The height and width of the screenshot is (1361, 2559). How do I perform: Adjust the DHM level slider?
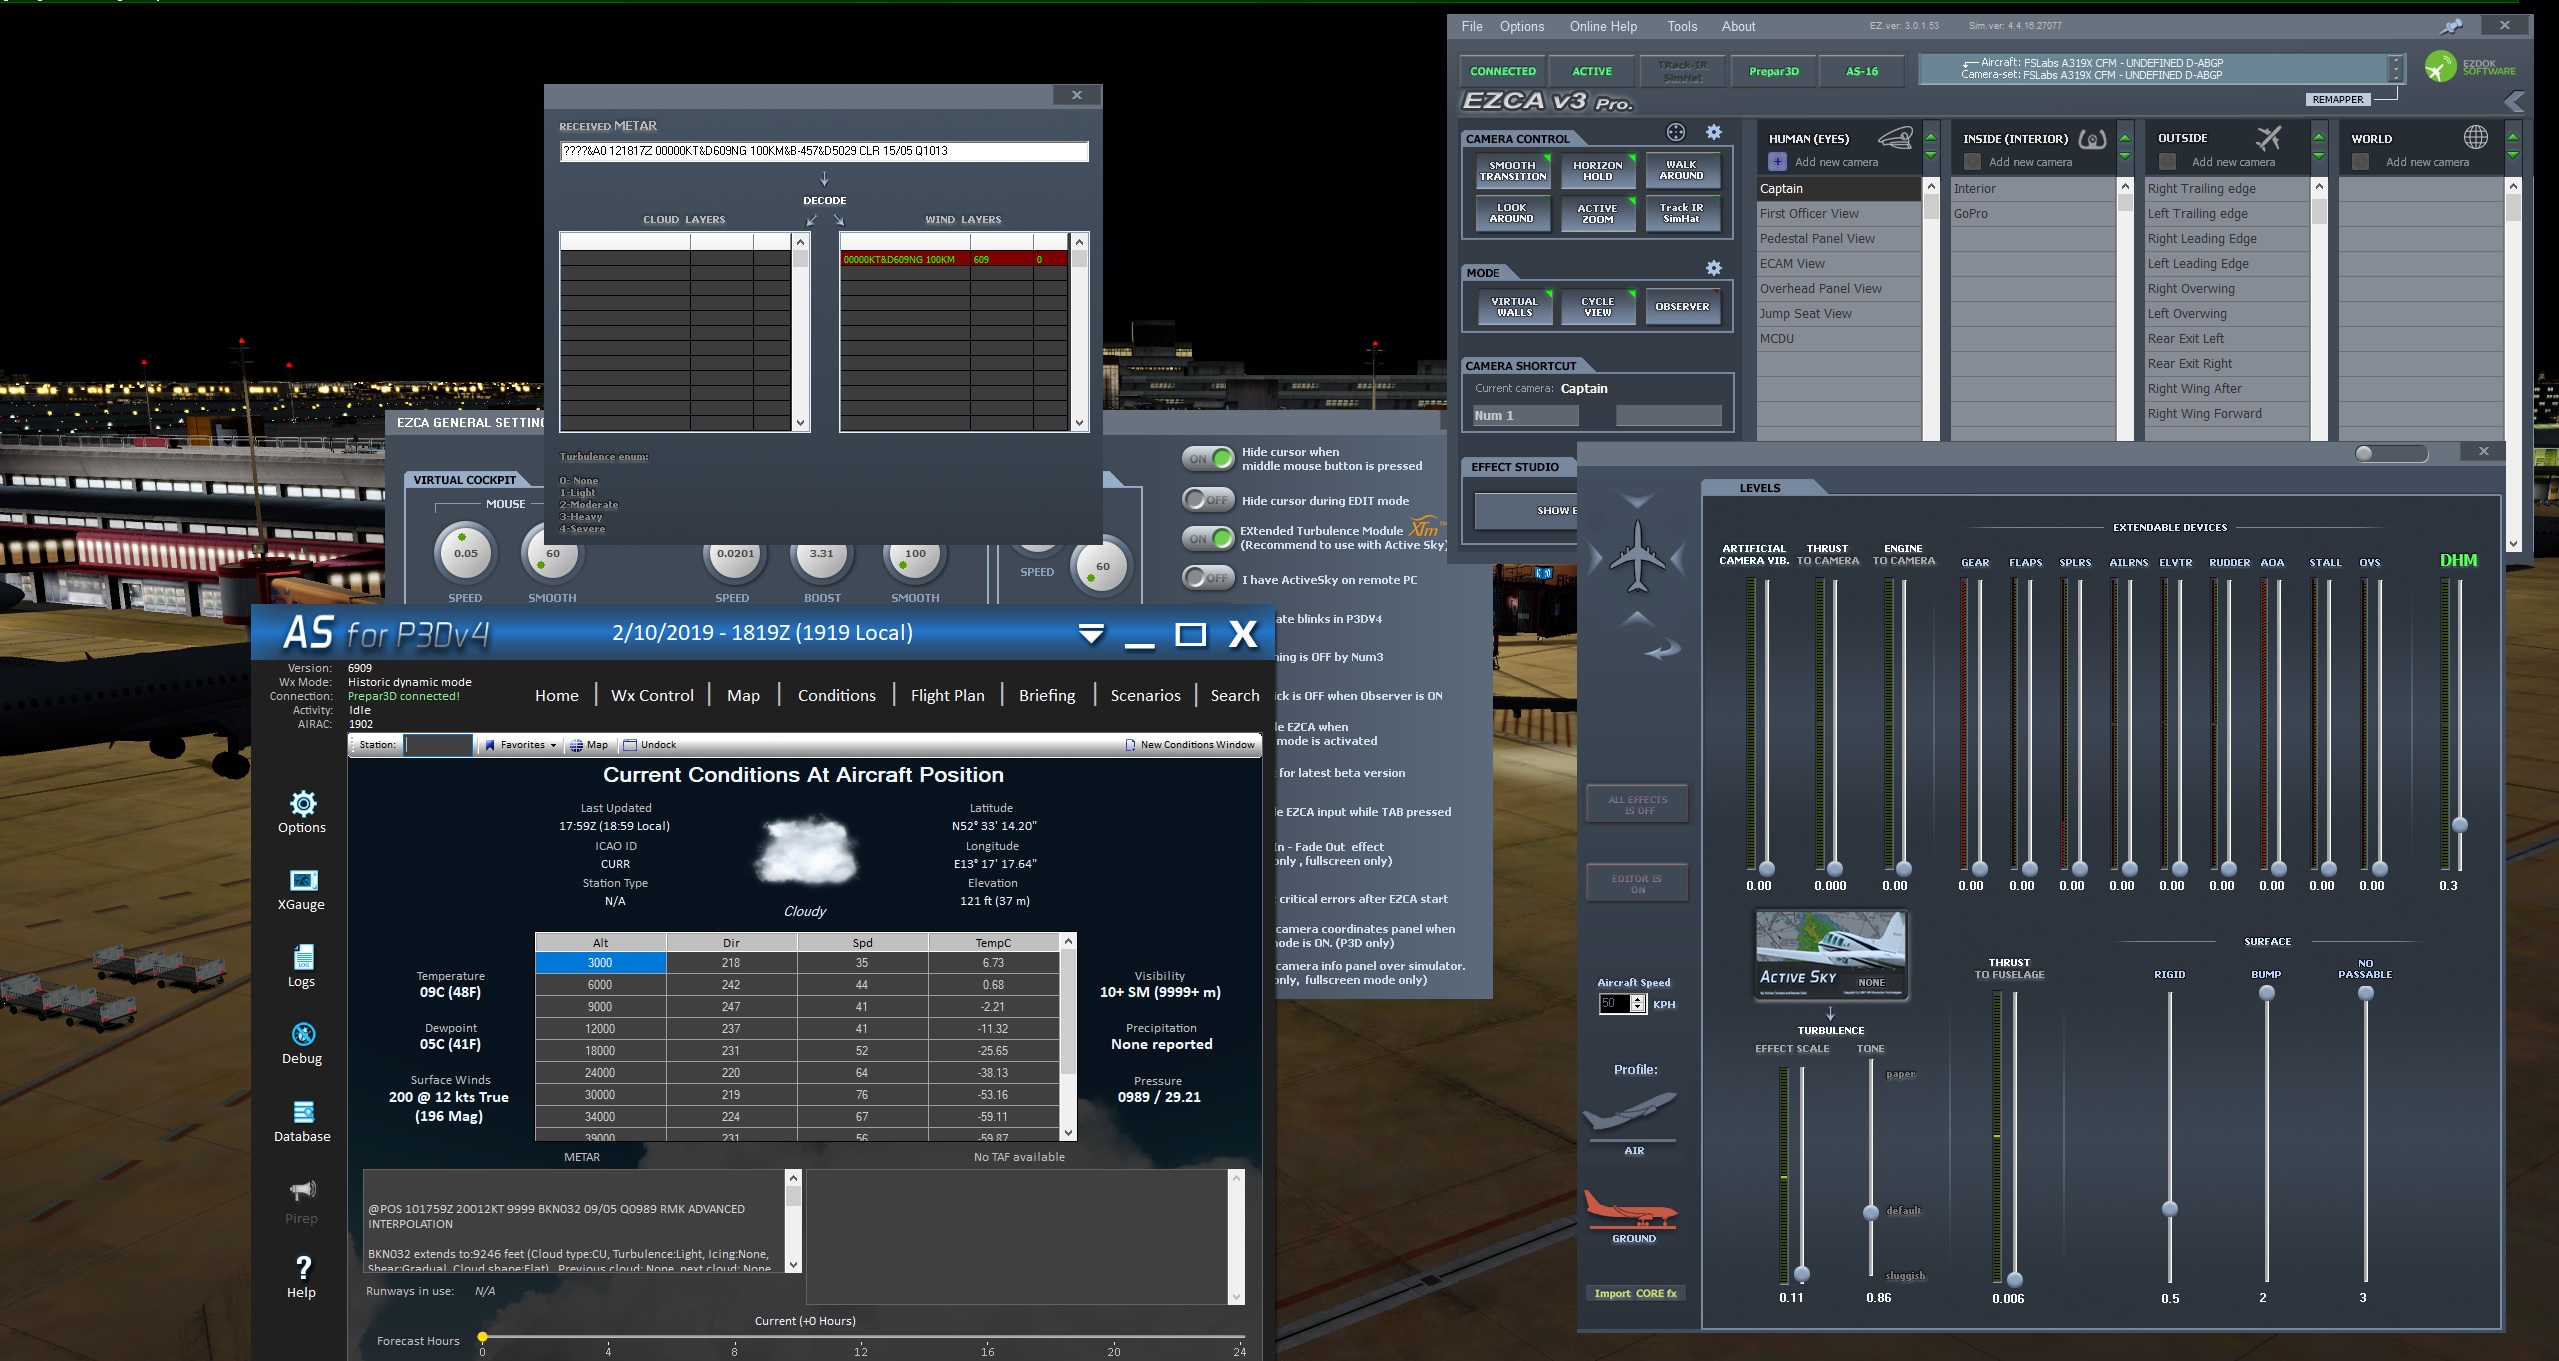coord(2460,825)
